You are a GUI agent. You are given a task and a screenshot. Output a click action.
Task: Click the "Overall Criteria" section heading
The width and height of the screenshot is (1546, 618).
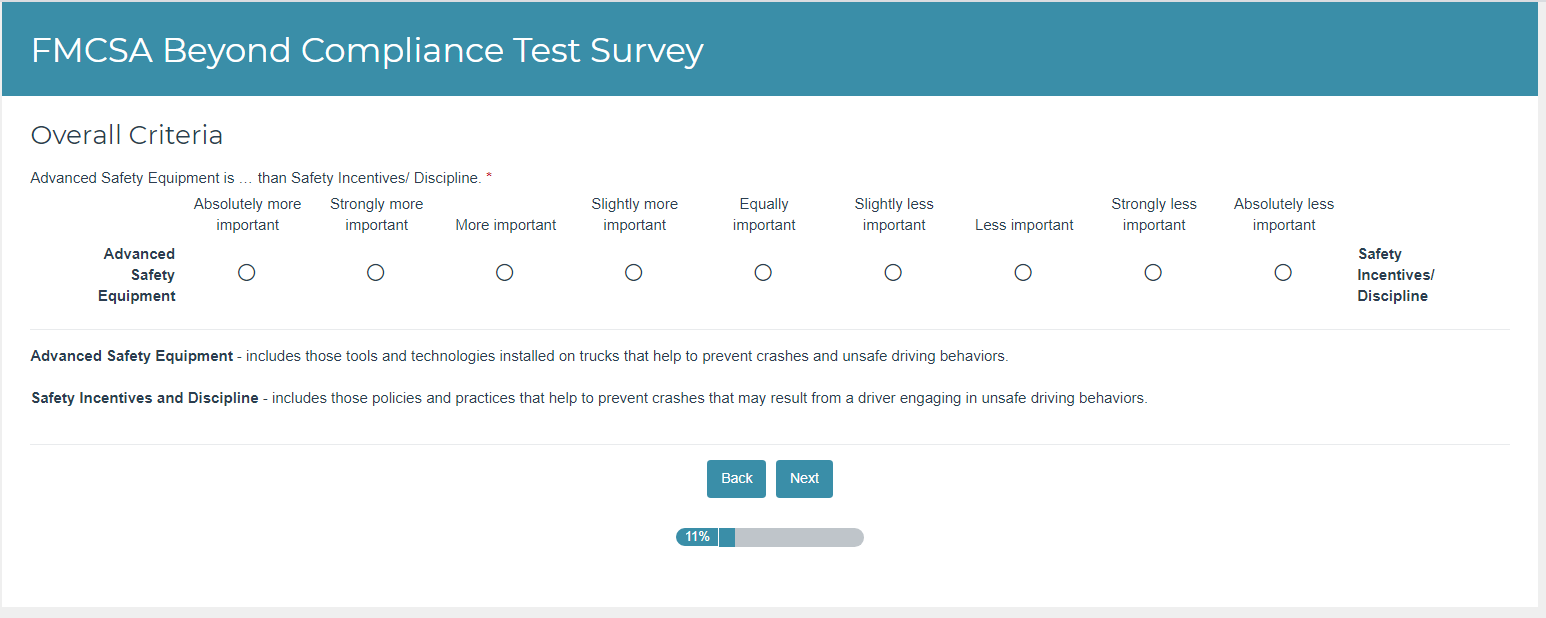click(x=127, y=135)
